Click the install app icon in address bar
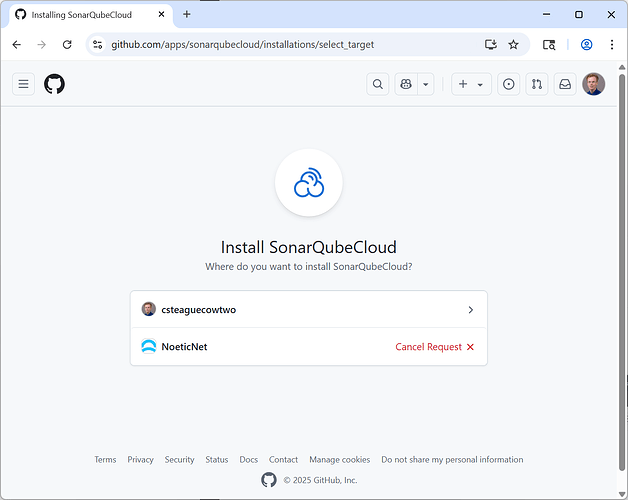The image size is (628, 500). point(491,44)
